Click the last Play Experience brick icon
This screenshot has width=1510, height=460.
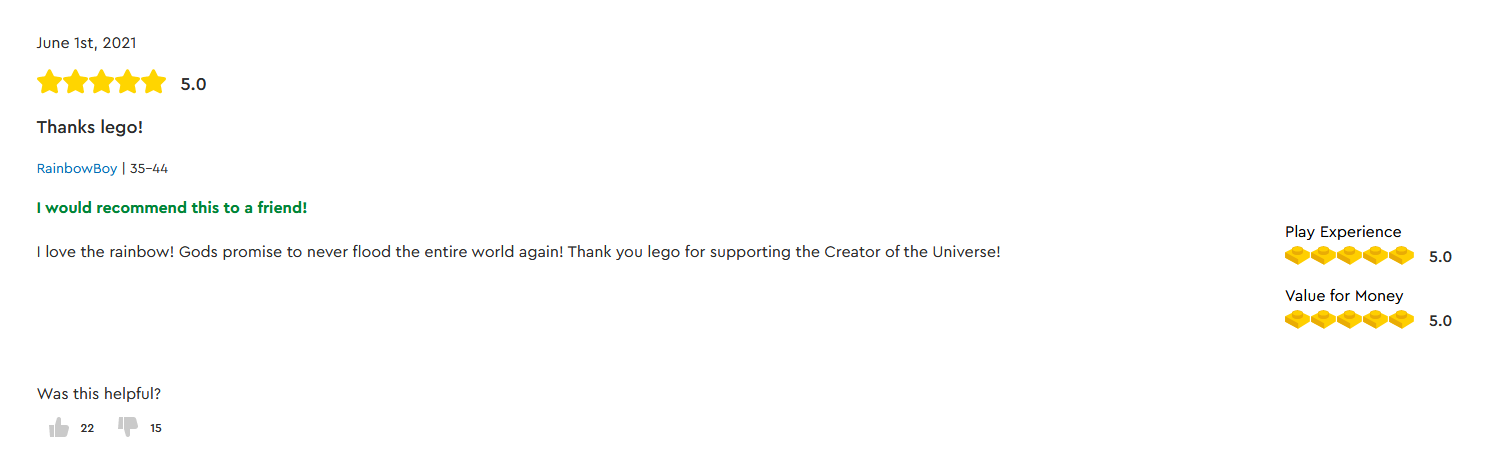tap(1401, 256)
